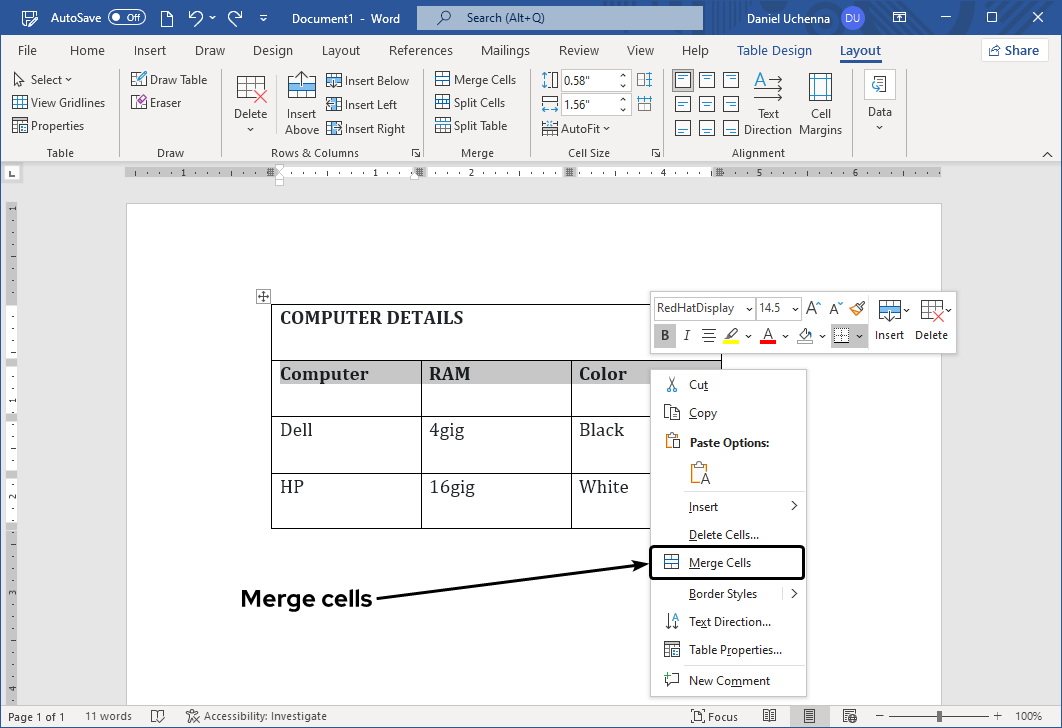
Task: Click Insert Right in Rows & Columns
Action: 368,128
